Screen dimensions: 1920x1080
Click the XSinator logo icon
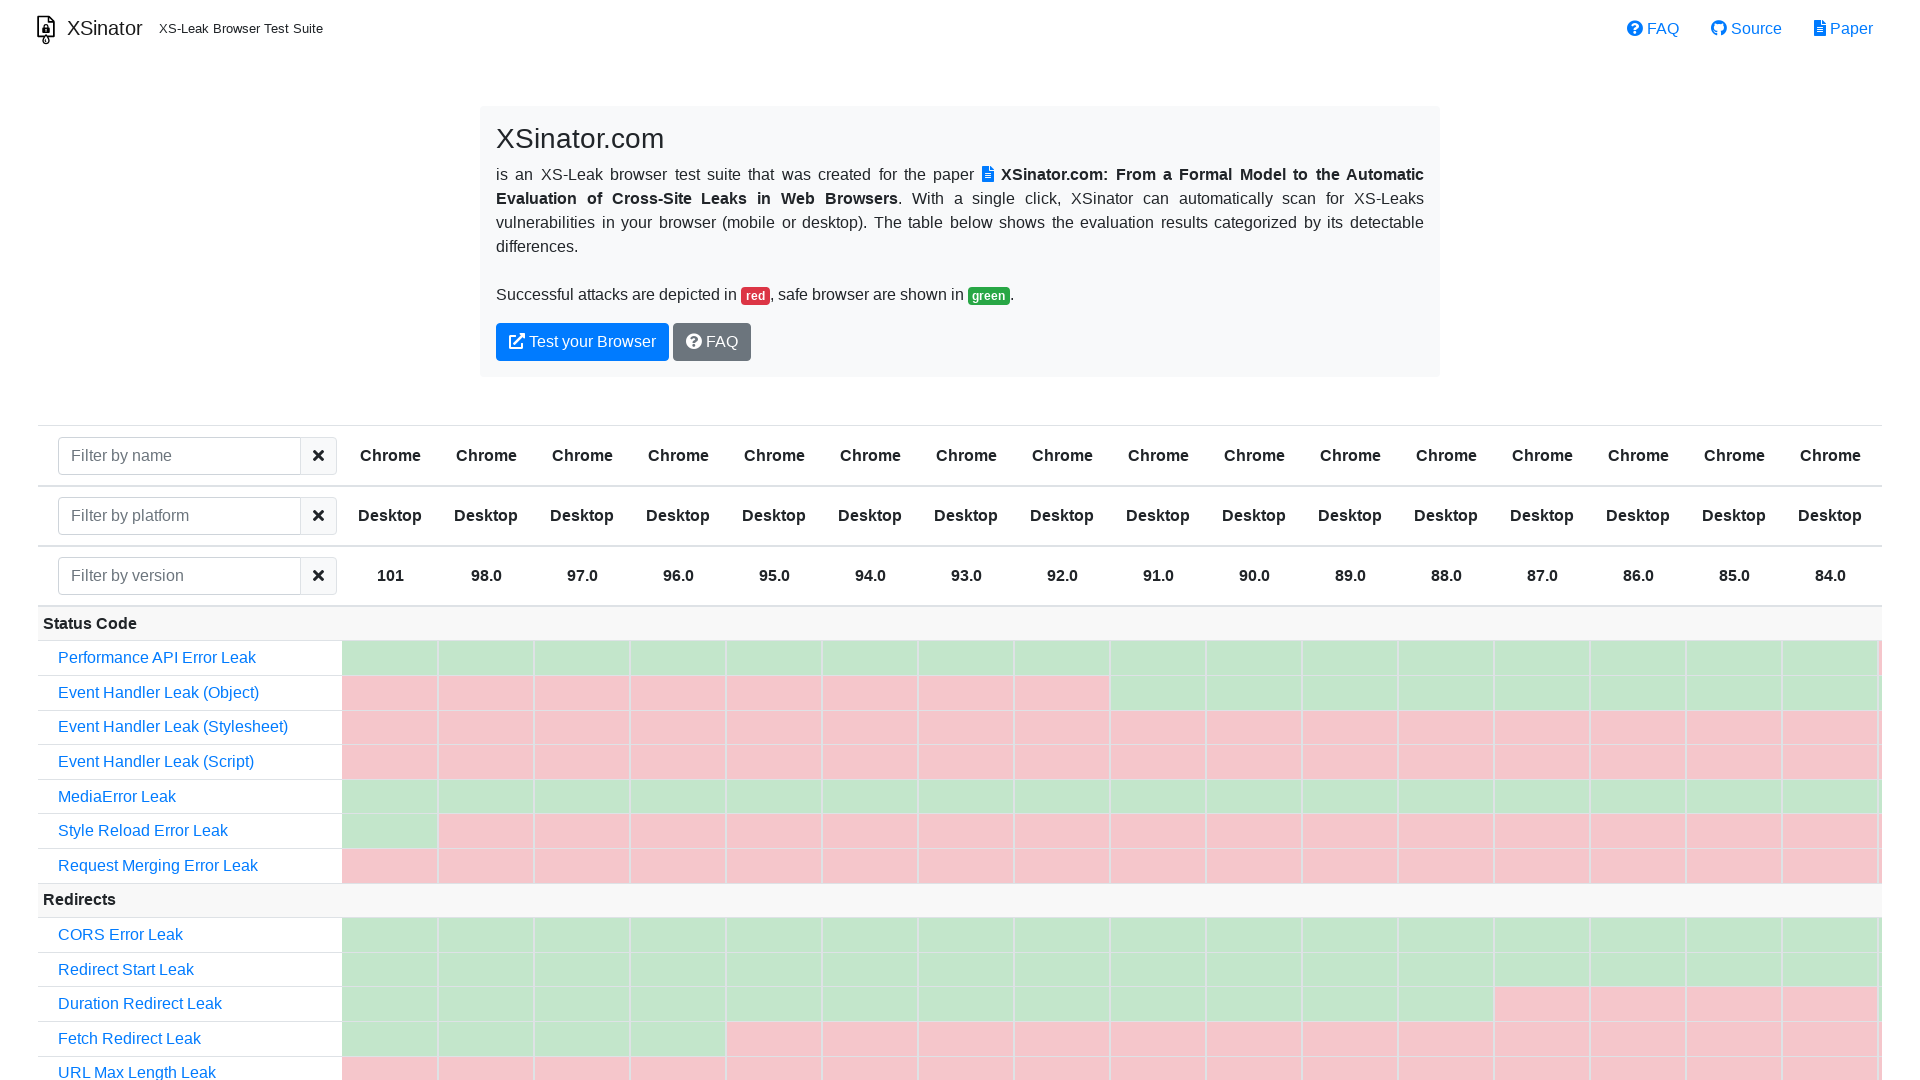pos(46,29)
